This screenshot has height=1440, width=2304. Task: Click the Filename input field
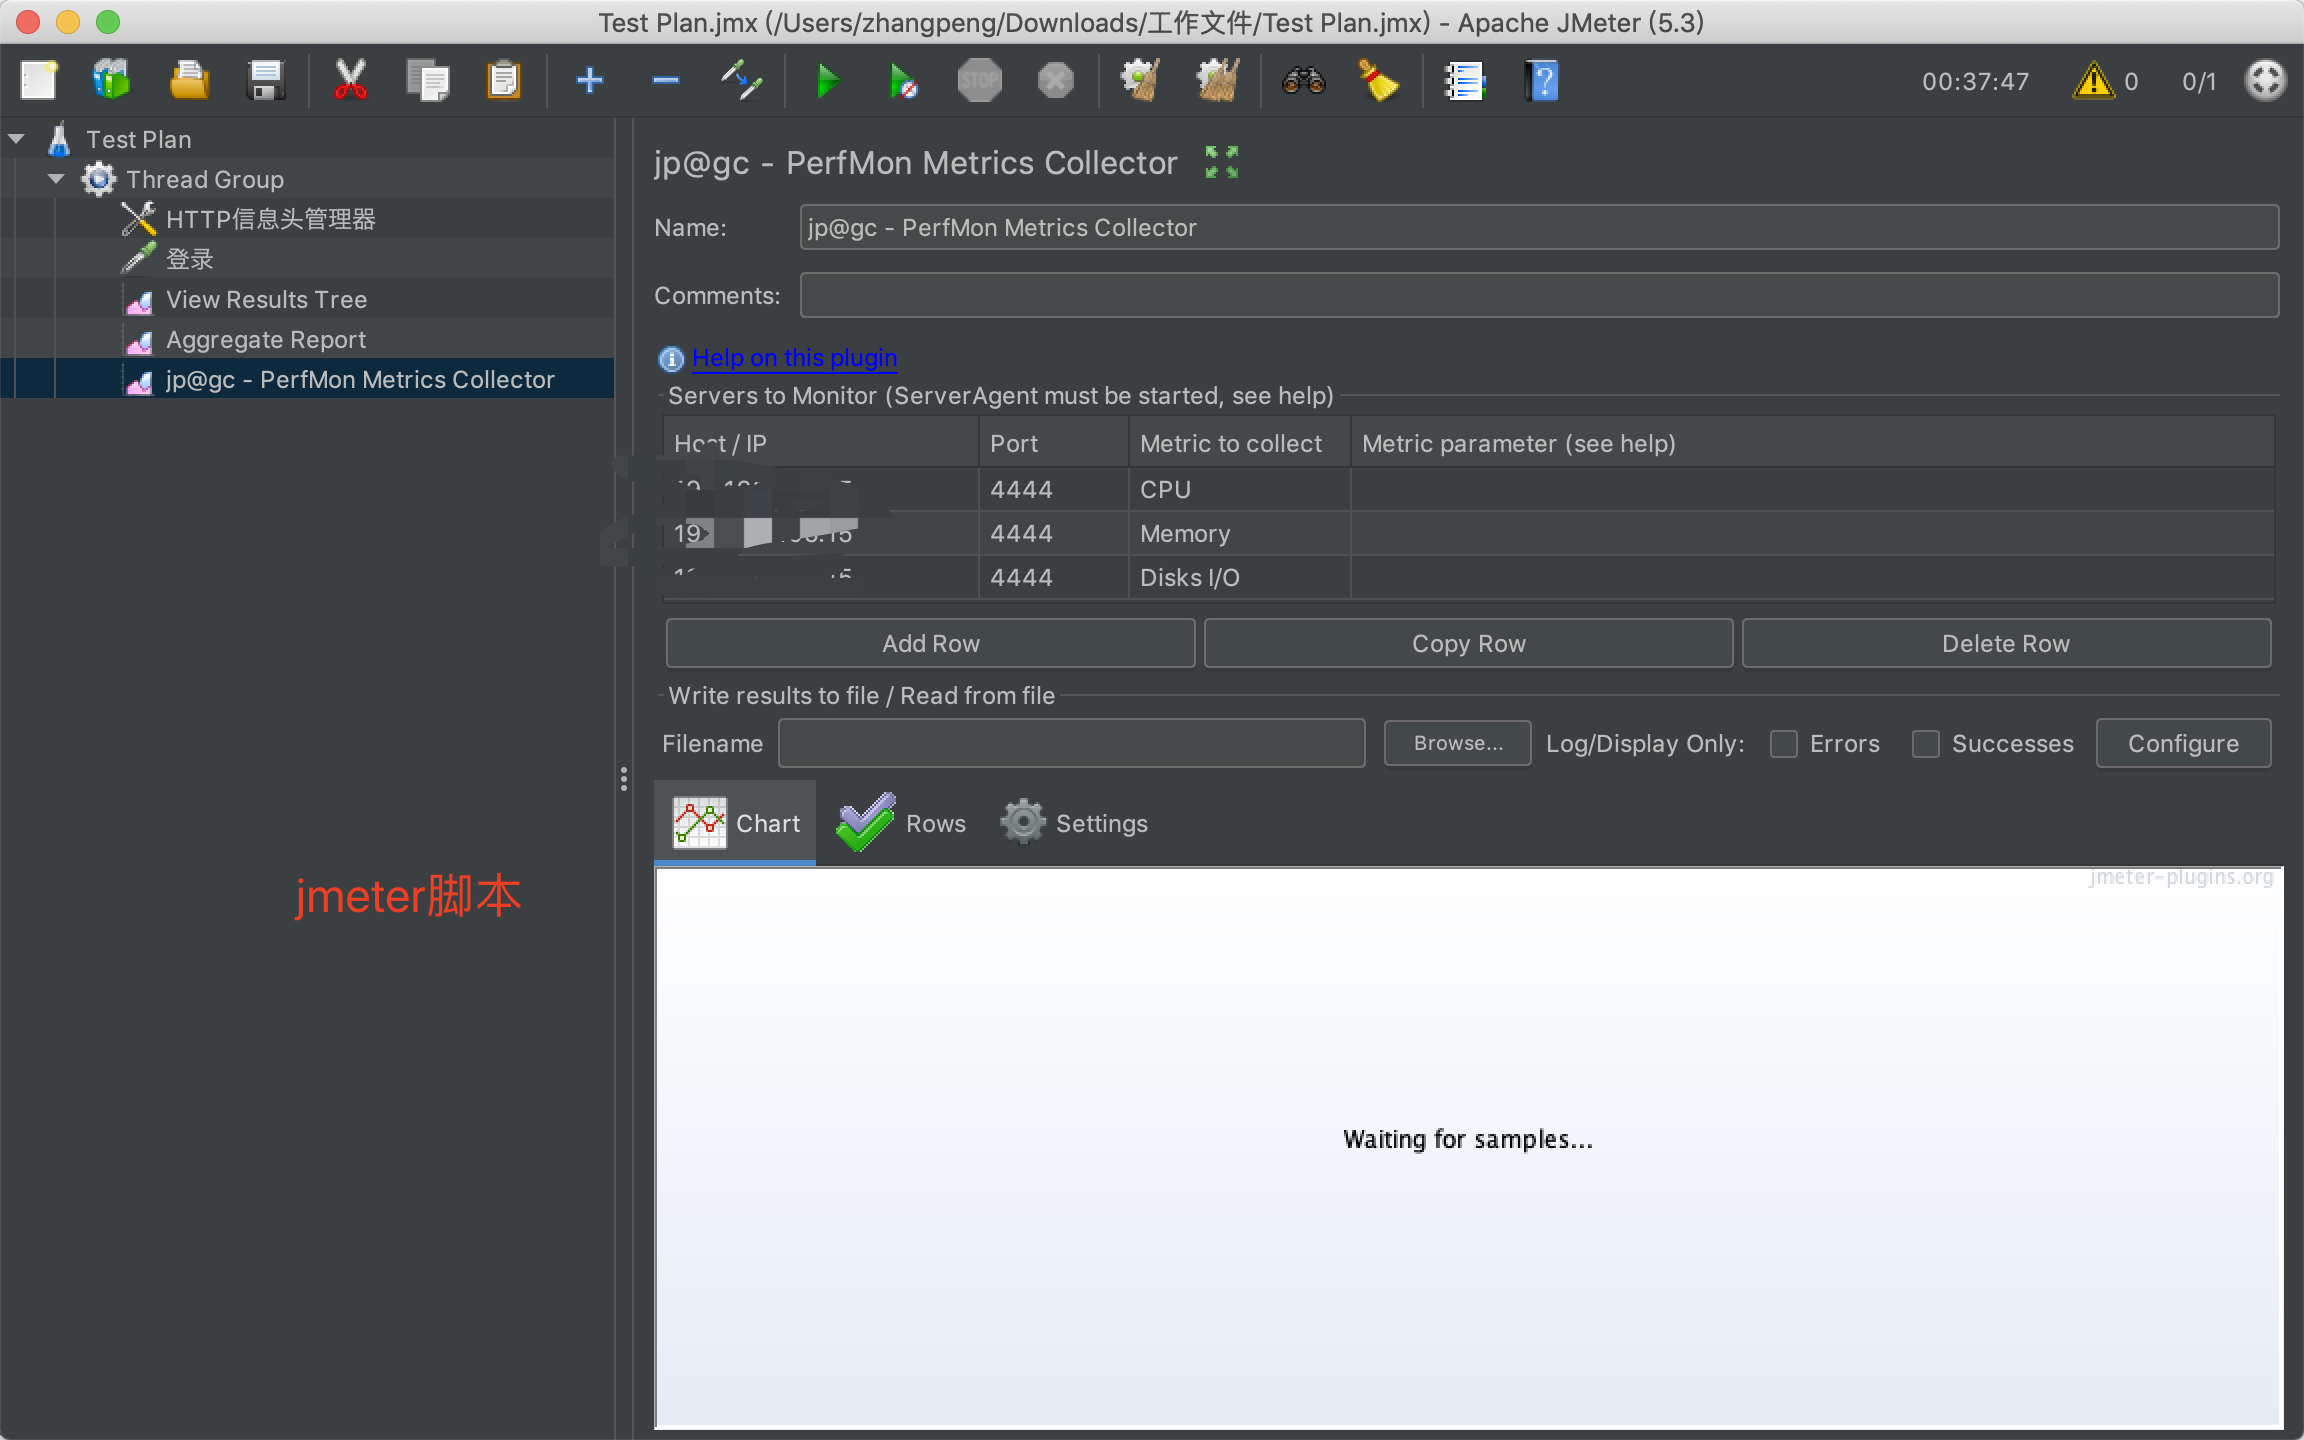tap(1072, 743)
